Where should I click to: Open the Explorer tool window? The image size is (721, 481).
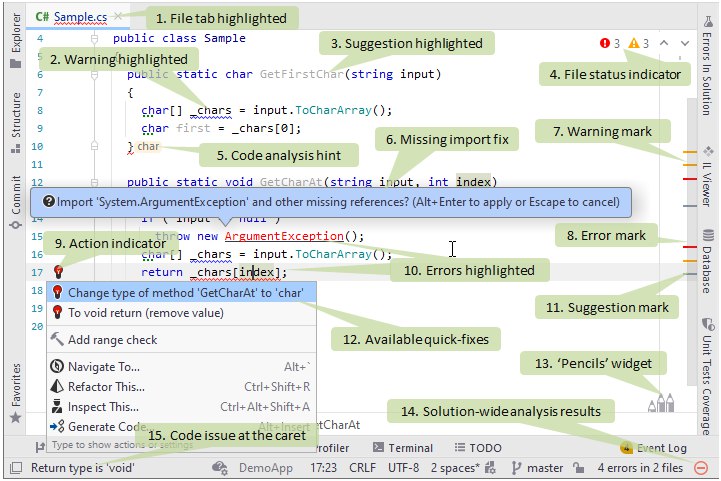click(x=16, y=40)
